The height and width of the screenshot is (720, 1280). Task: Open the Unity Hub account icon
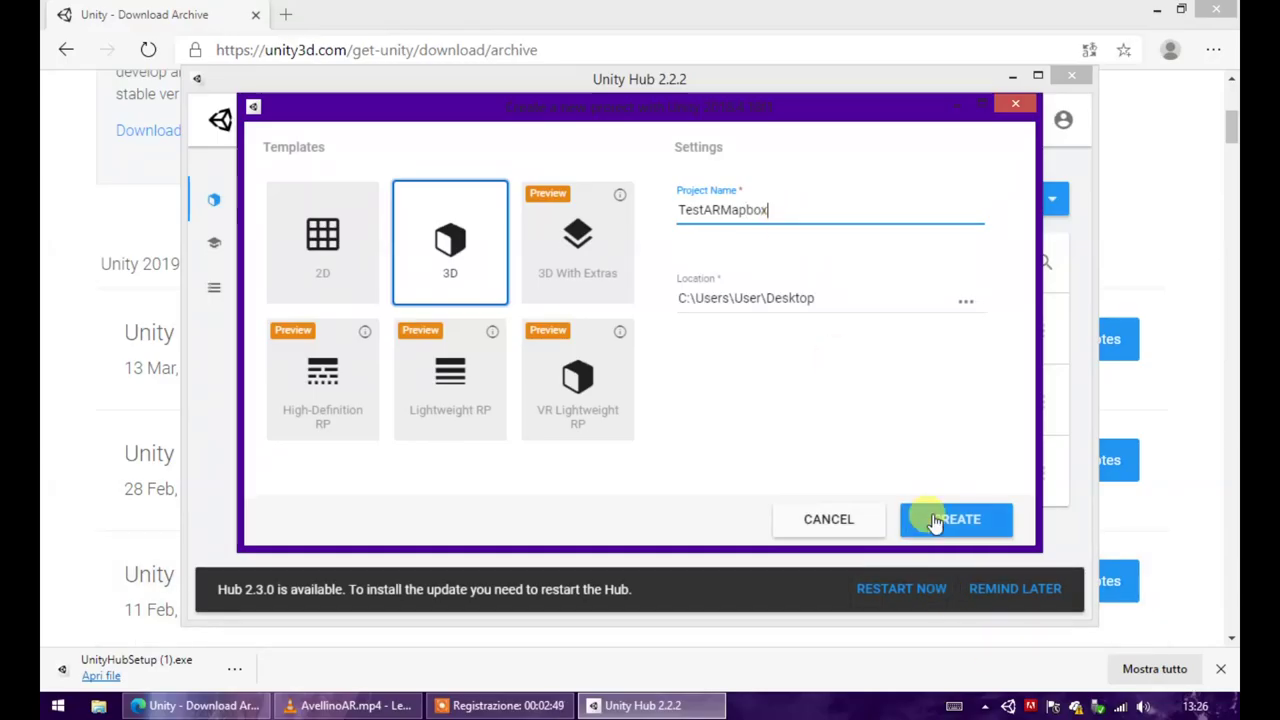1063,120
